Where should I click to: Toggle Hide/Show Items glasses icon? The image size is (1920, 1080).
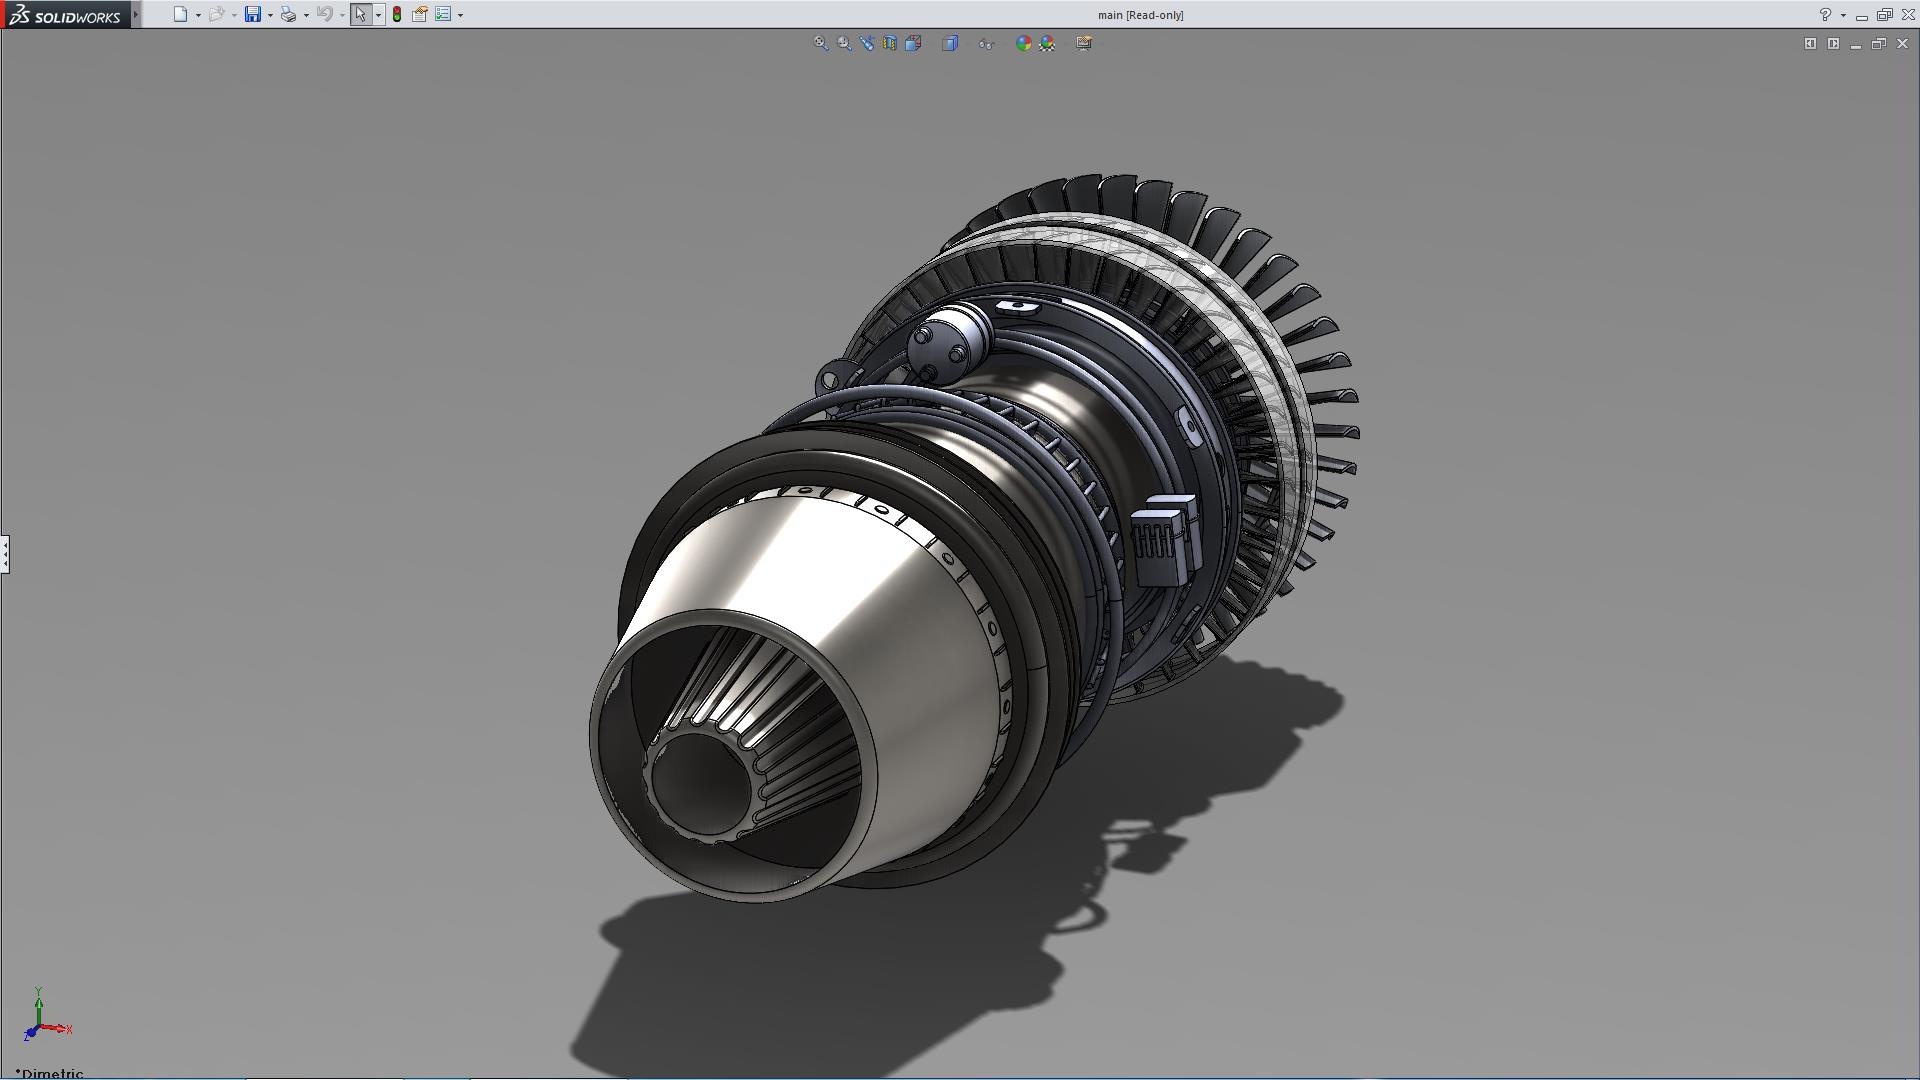coord(986,43)
